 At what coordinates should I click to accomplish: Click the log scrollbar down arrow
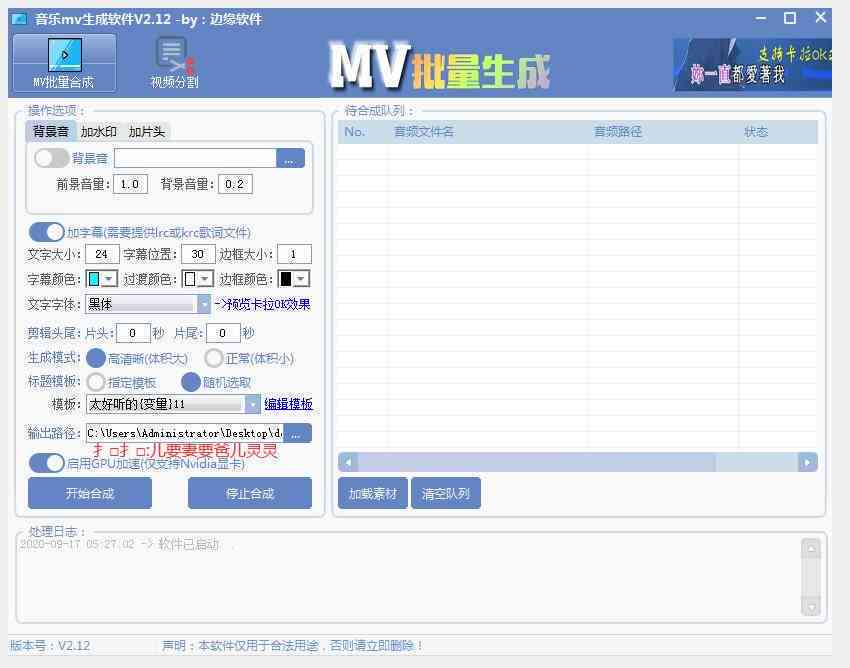[x=811, y=606]
